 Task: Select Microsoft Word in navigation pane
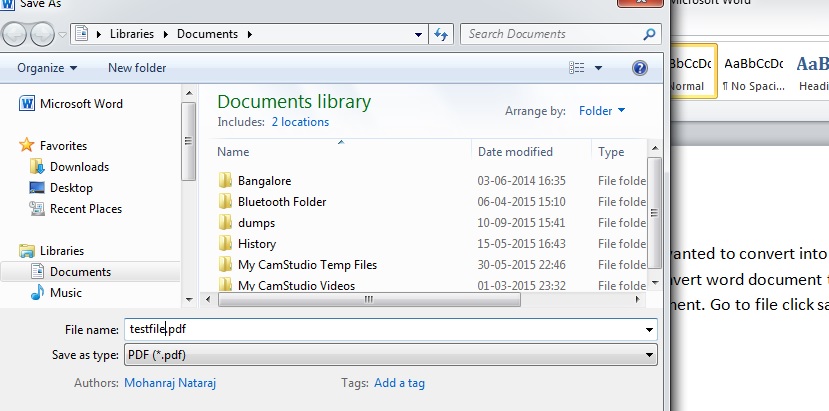coord(71,104)
